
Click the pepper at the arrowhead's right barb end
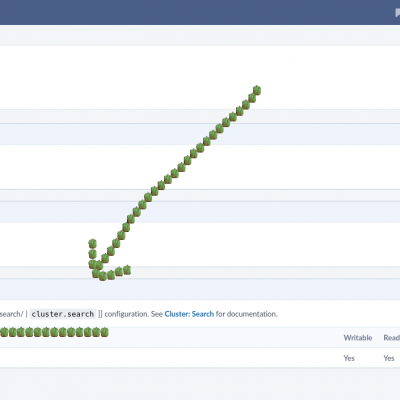tap(127, 270)
